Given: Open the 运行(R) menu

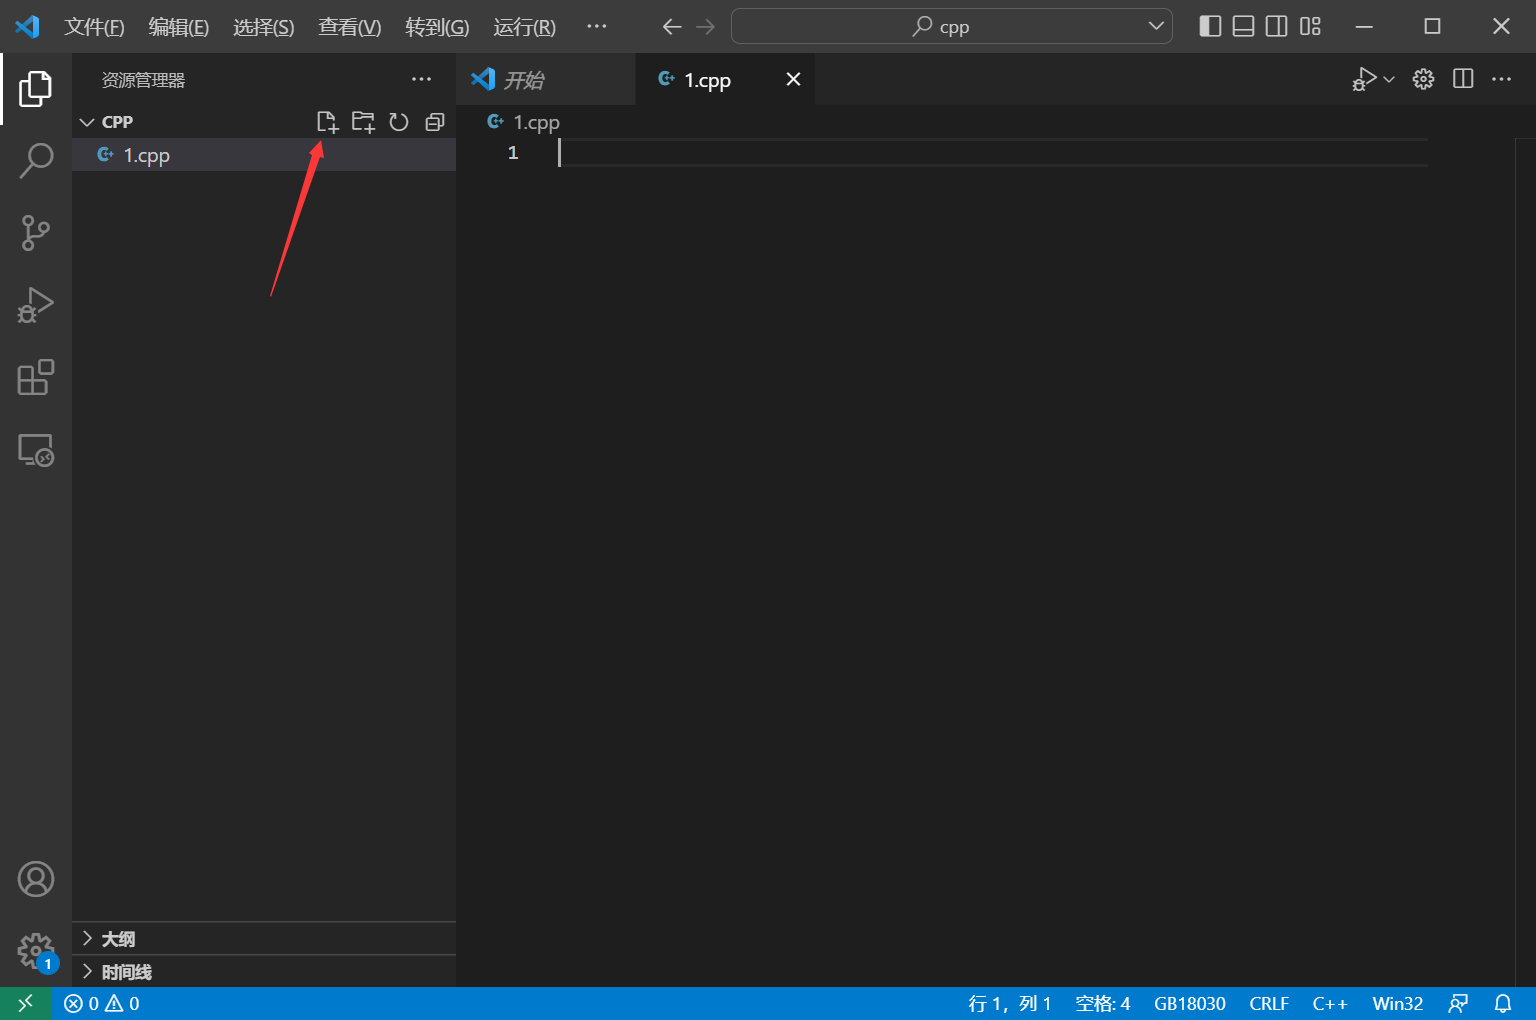Looking at the screenshot, I should pos(524,27).
